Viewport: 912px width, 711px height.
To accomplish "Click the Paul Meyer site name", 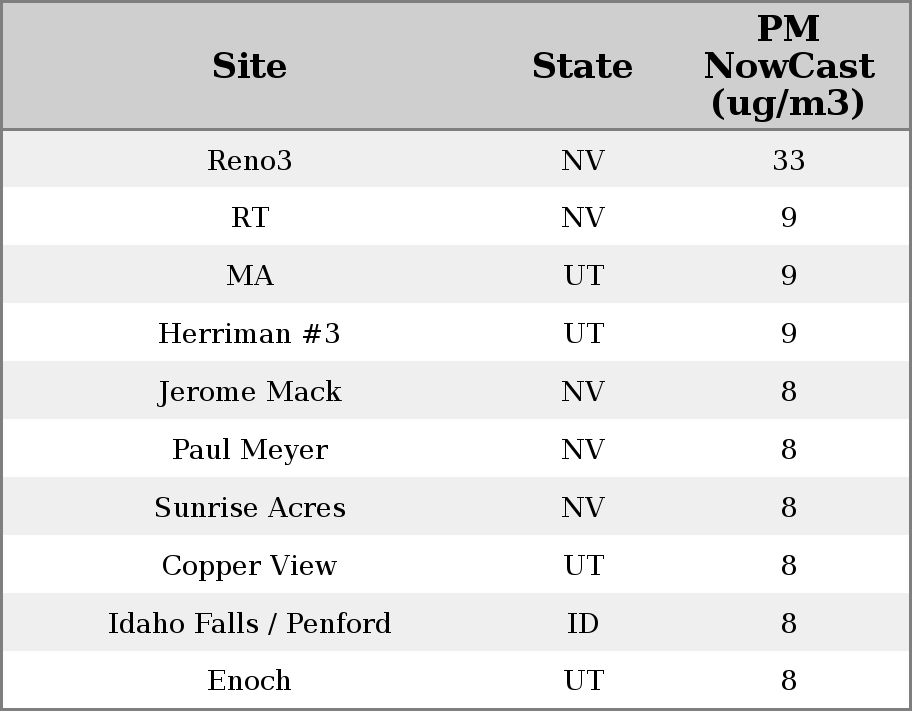I will coord(249,449).
